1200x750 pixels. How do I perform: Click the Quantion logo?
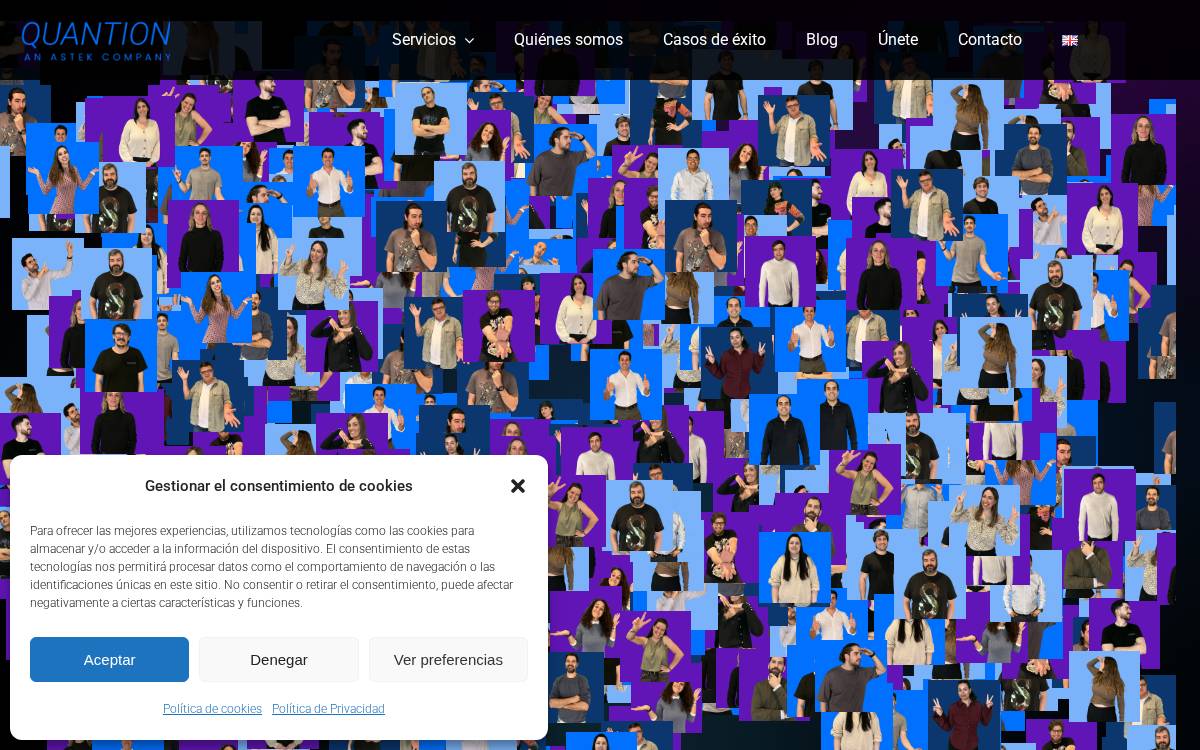(96, 41)
